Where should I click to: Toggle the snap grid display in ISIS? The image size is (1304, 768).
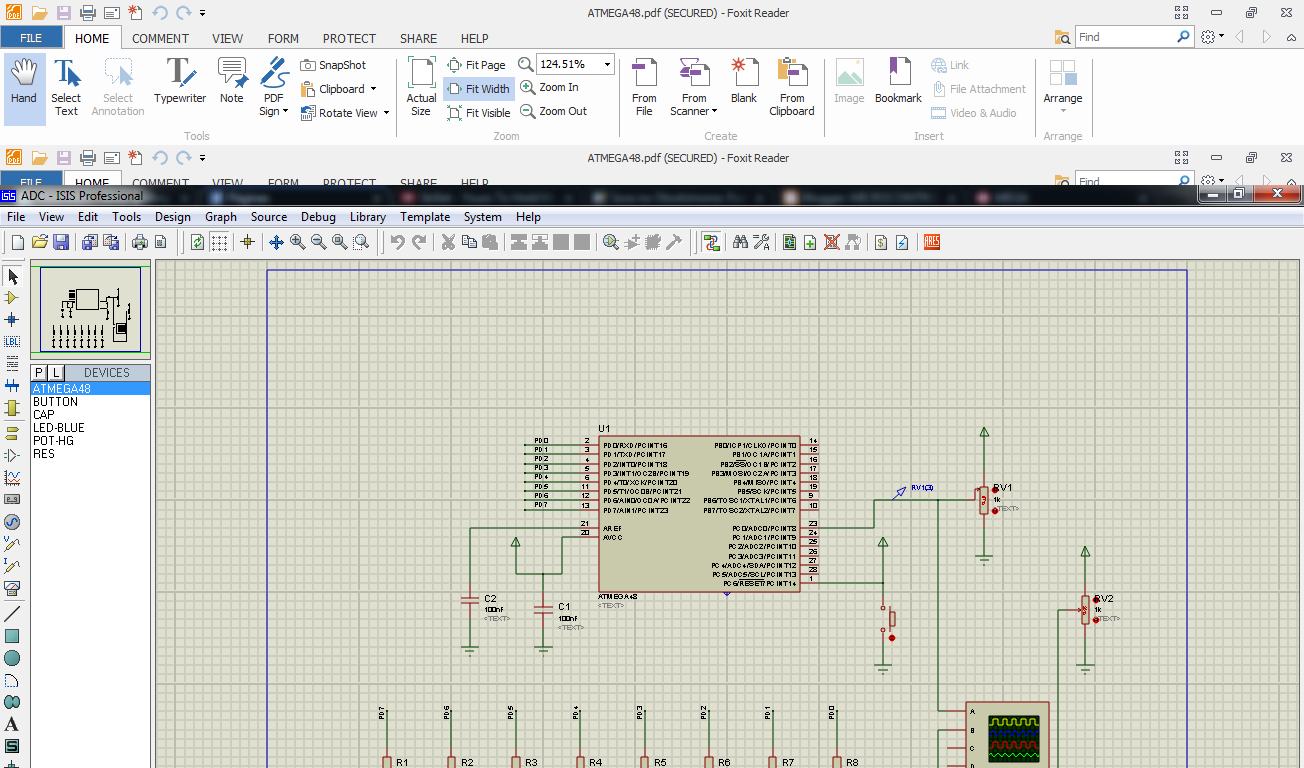pyautogui.click(x=219, y=241)
